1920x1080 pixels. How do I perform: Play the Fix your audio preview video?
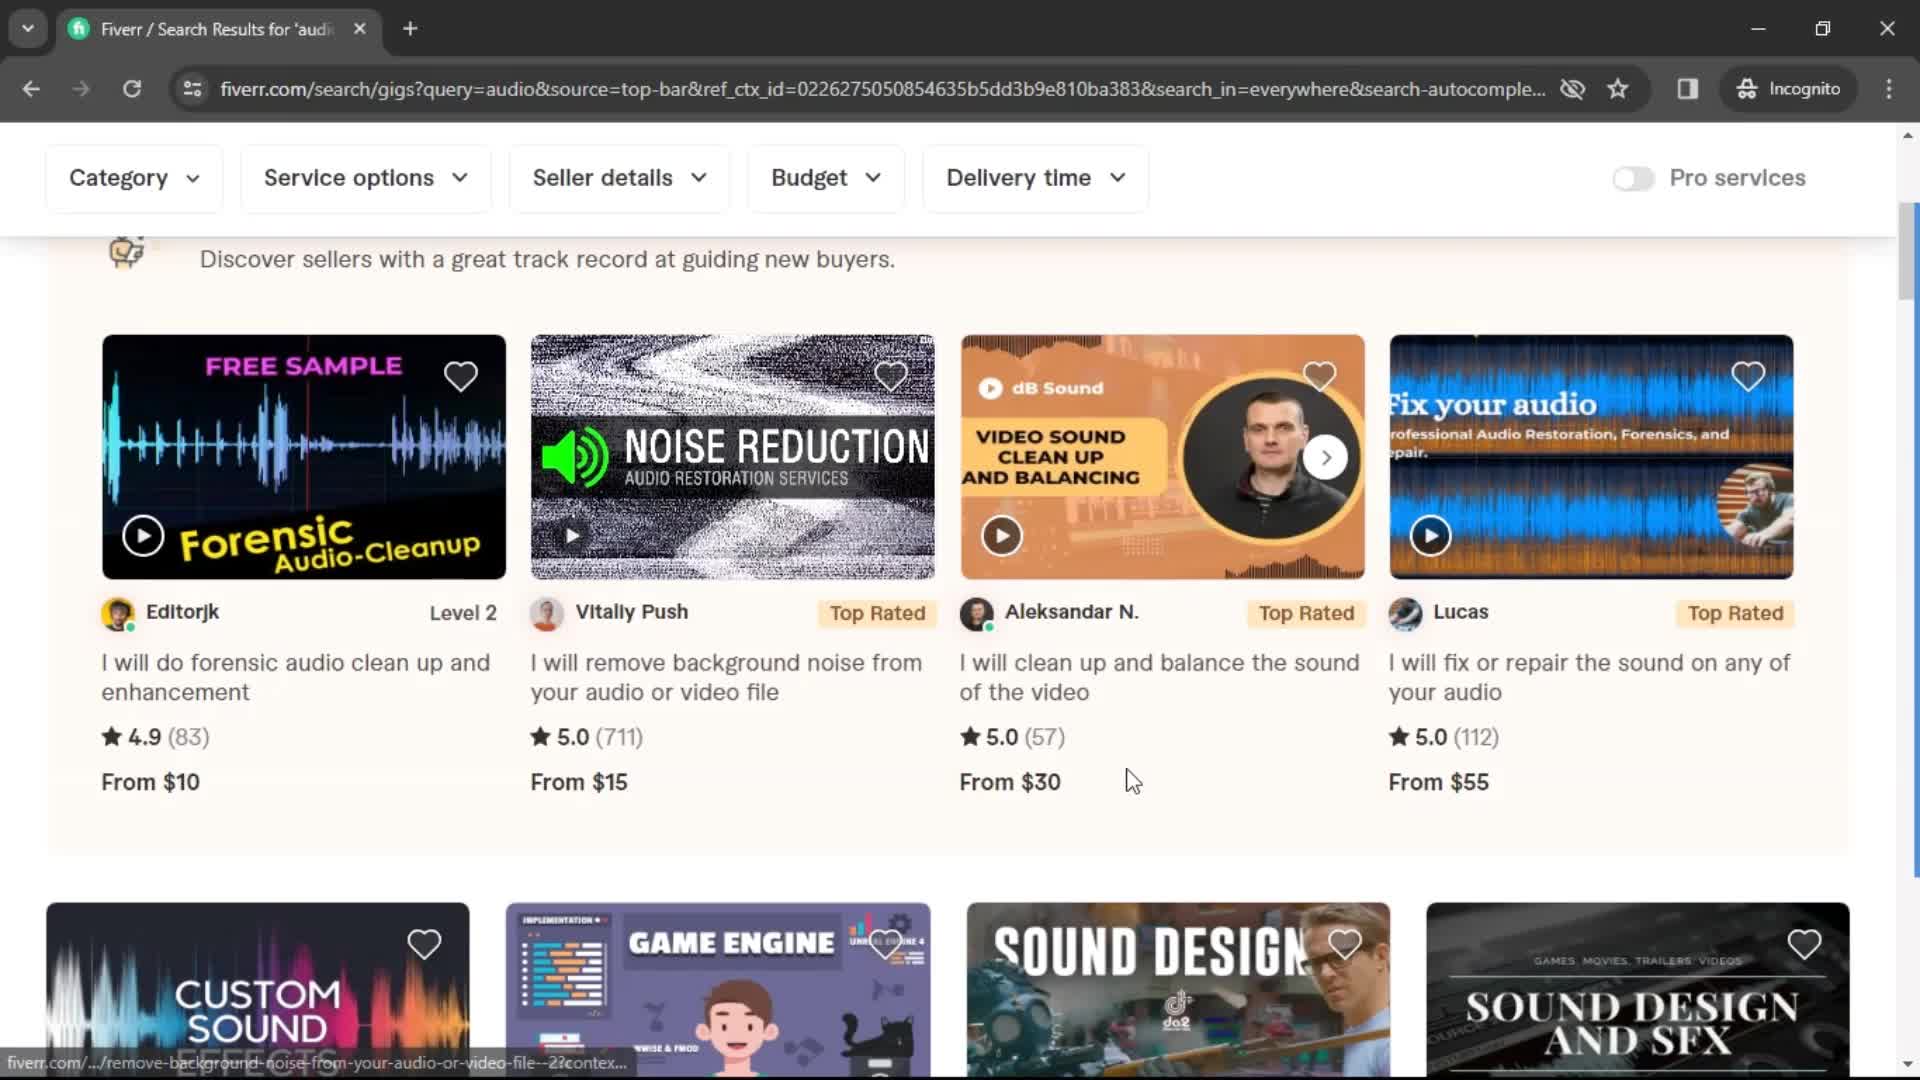coord(1430,536)
